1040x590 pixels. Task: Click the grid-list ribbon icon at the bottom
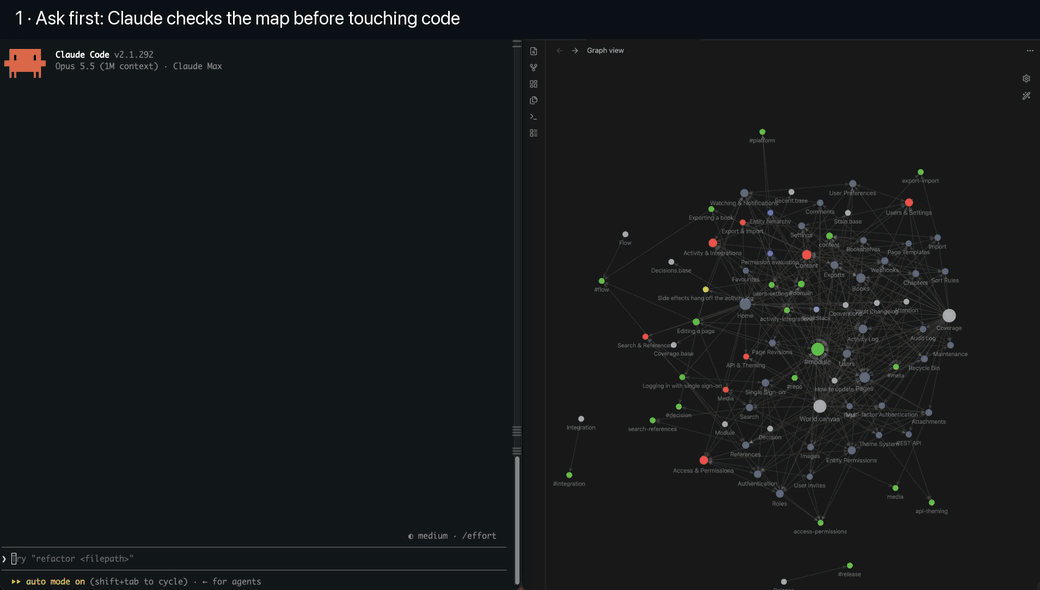coord(533,133)
